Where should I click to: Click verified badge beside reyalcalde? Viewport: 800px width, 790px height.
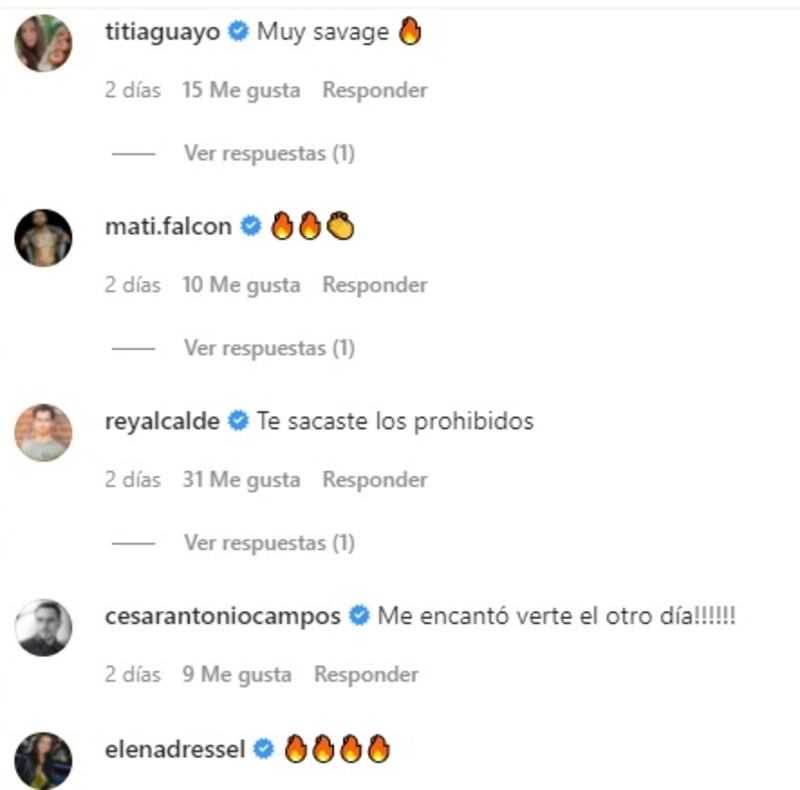coord(238,421)
